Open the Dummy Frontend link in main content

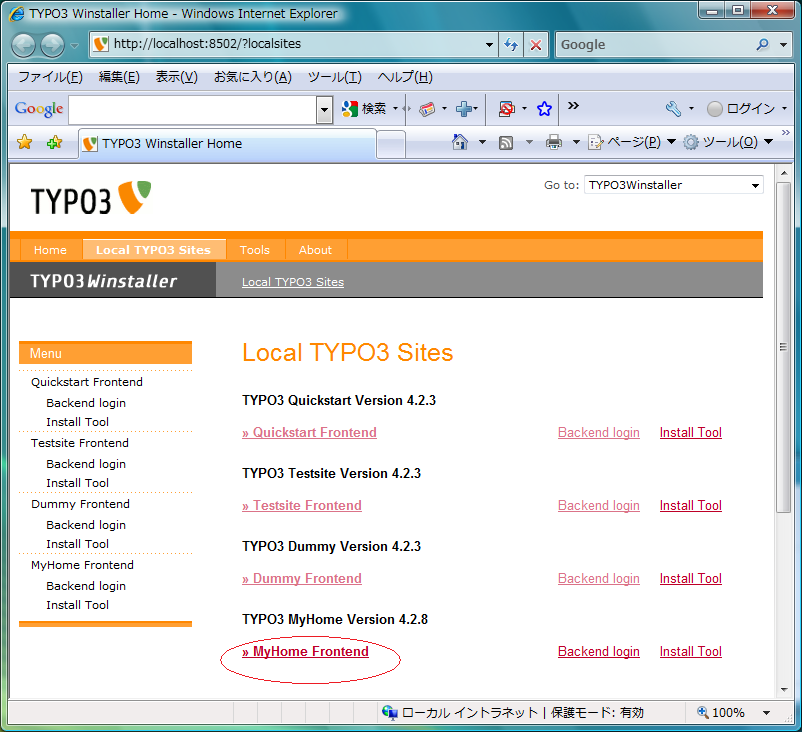(x=302, y=579)
